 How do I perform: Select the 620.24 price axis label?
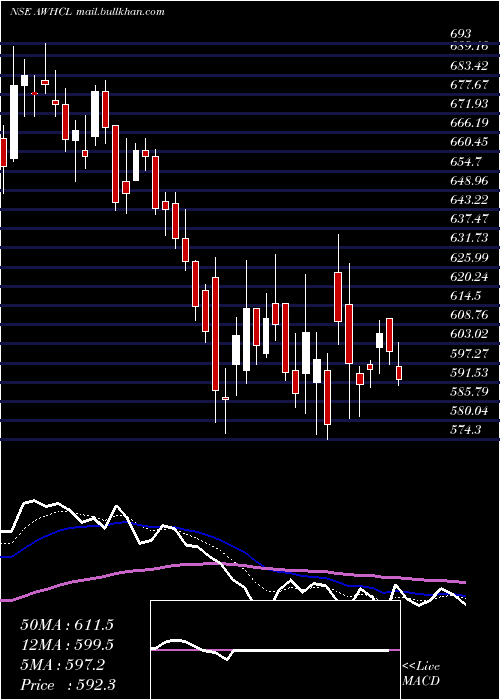coord(469,277)
